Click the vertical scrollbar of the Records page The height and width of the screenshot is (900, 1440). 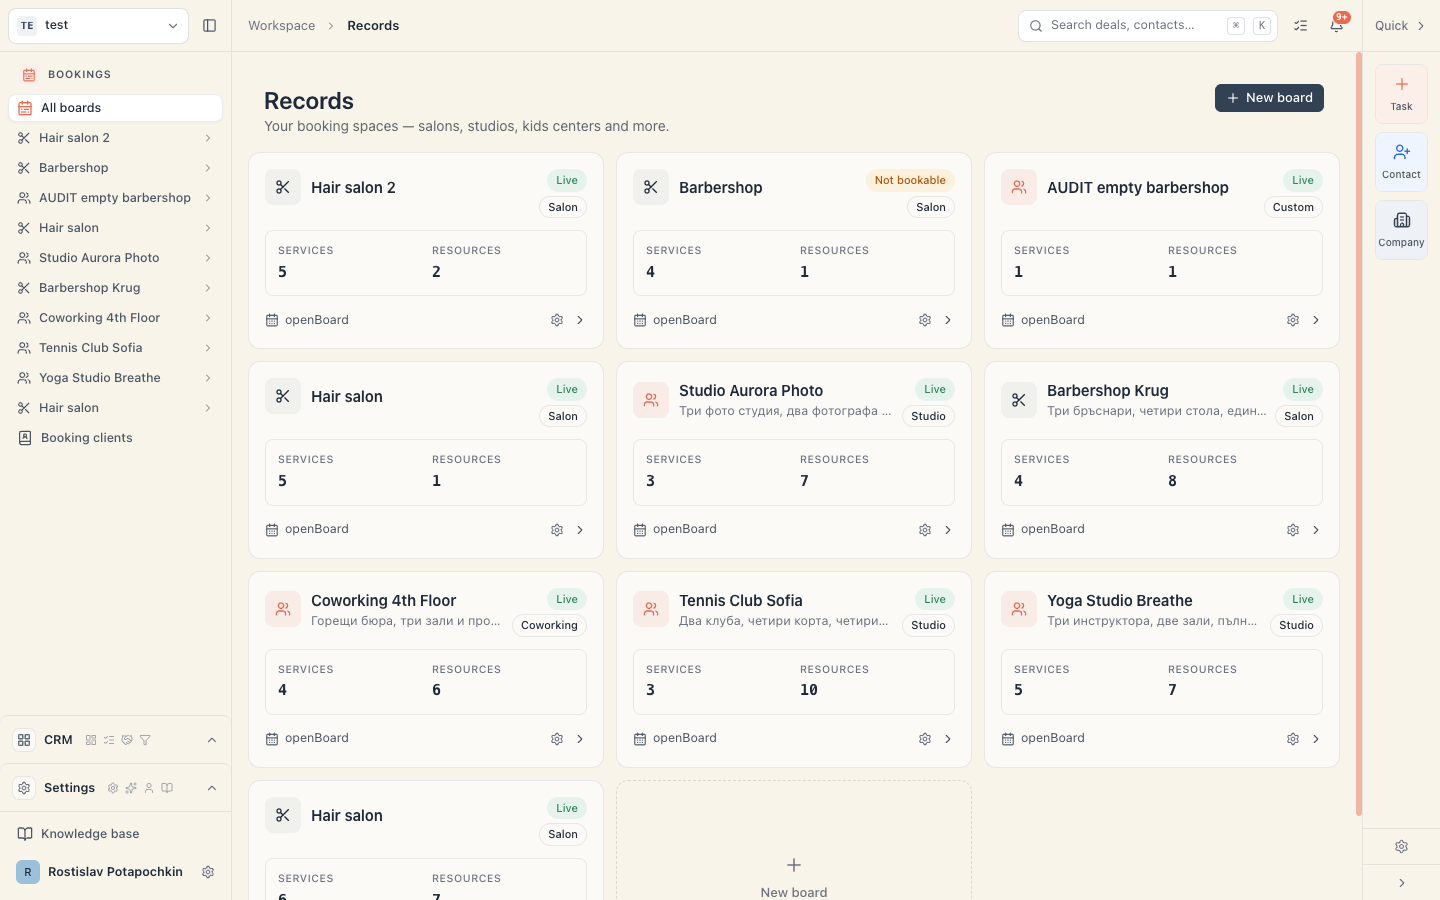[x=1358, y=434]
